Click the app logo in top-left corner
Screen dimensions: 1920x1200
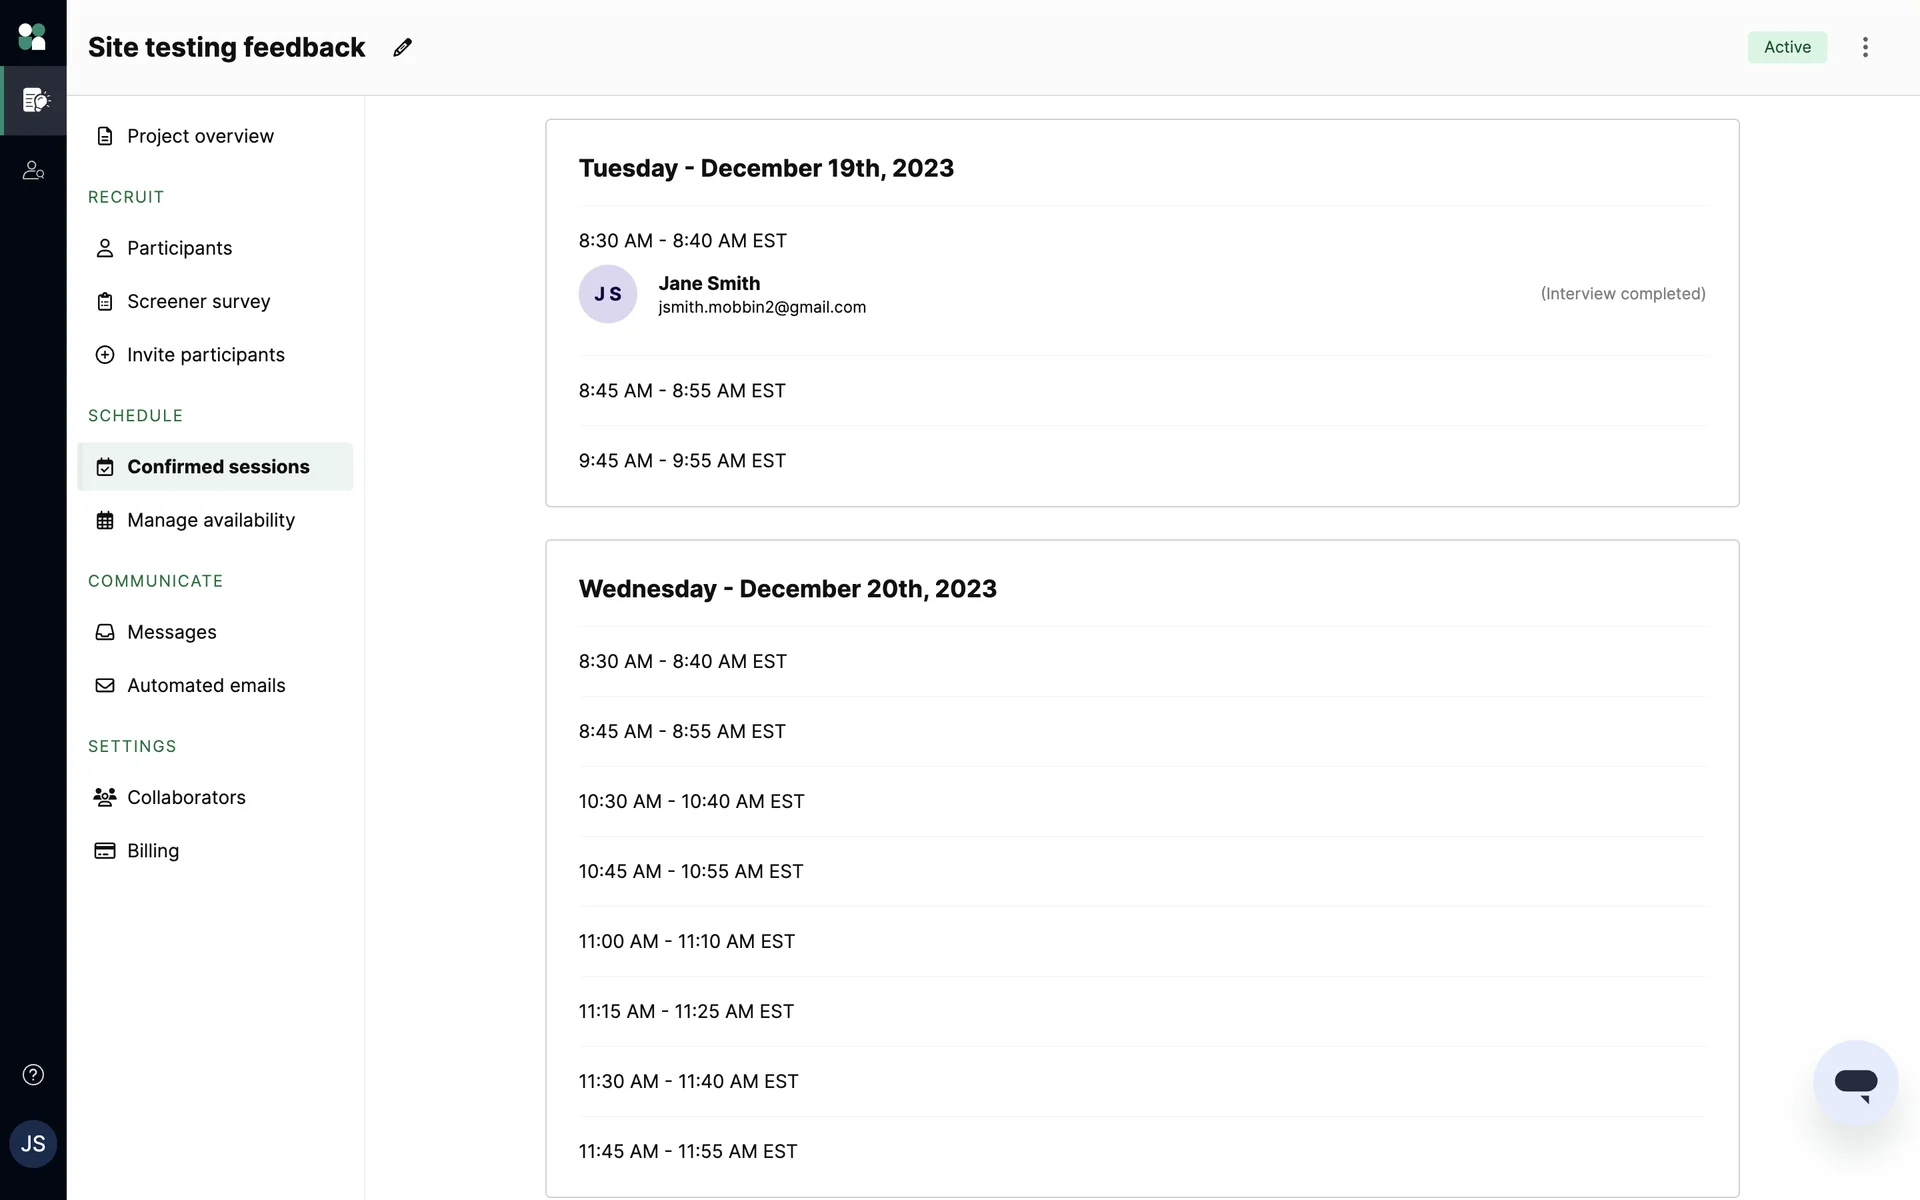coord(33,37)
